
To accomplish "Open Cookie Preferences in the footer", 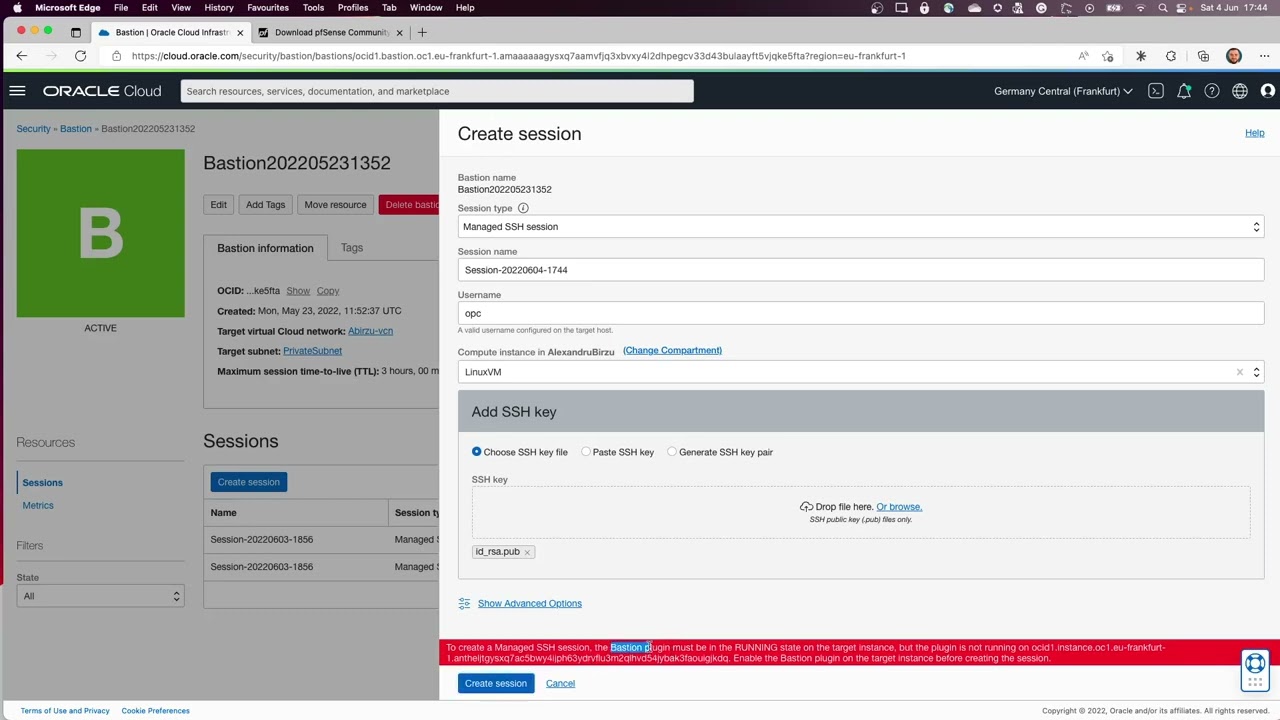I will 155,711.
